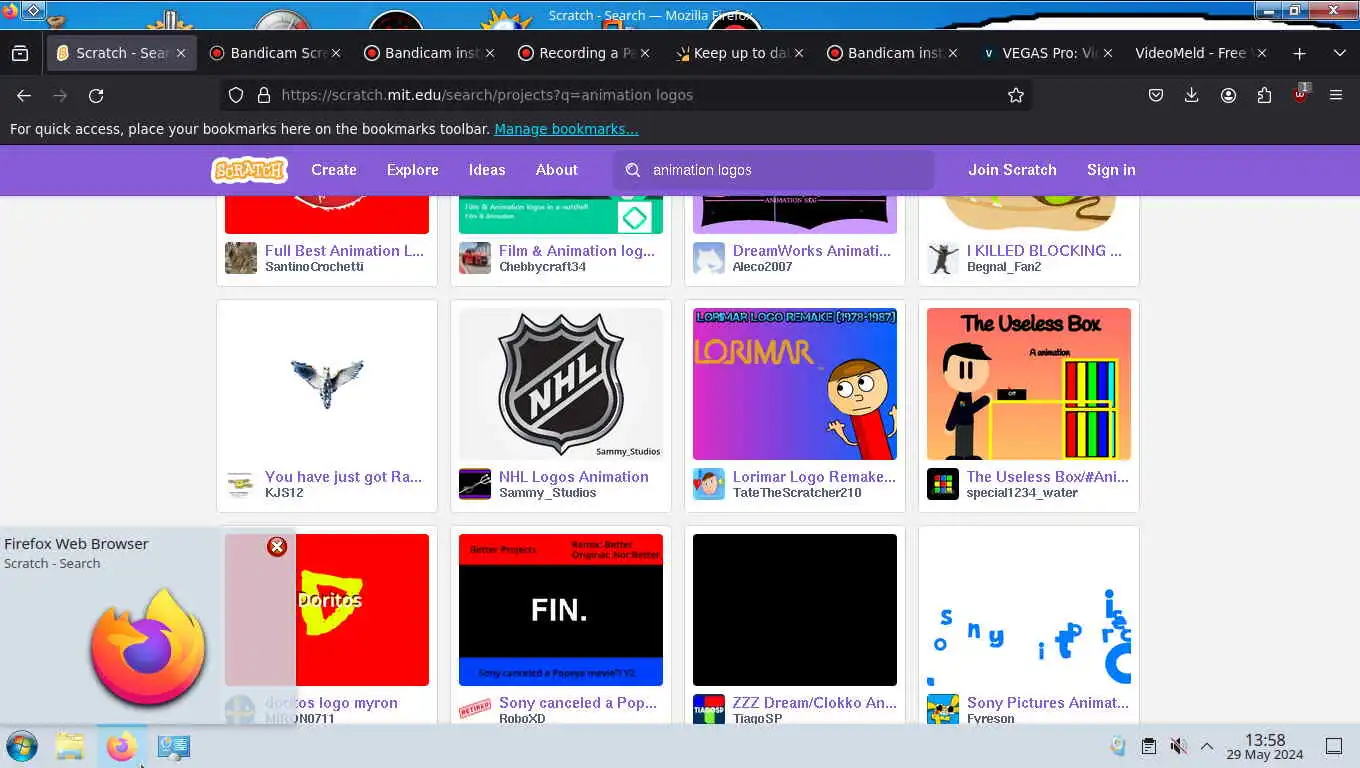
Task: Reload the current page
Action: [96, 95]
